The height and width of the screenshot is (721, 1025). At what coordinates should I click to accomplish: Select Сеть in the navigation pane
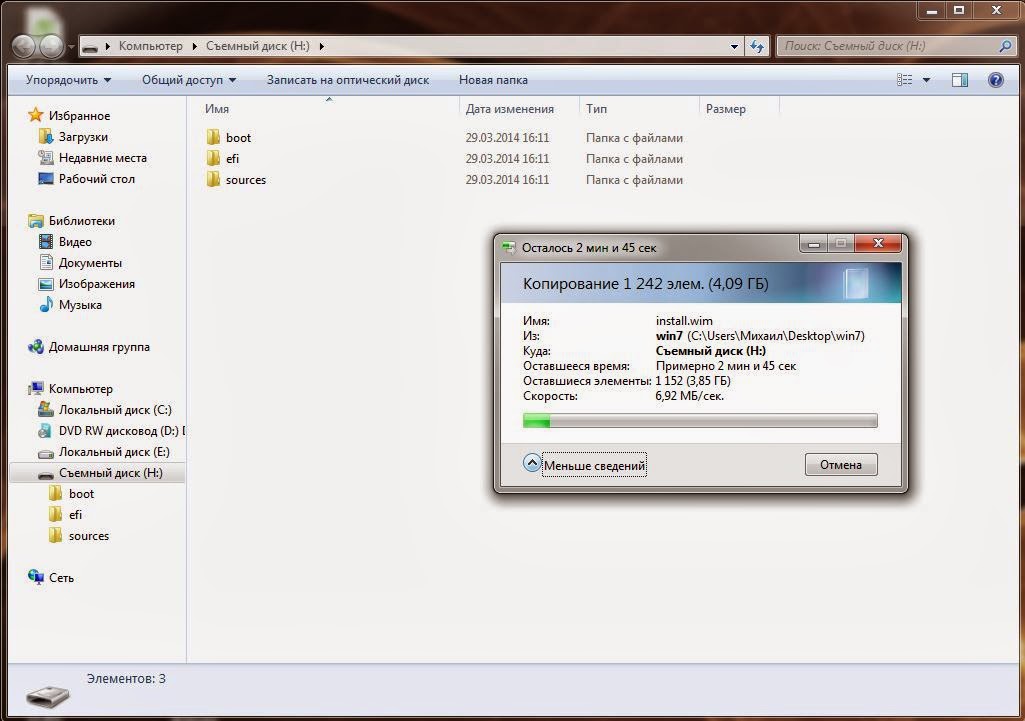click(x=51, y=578)
